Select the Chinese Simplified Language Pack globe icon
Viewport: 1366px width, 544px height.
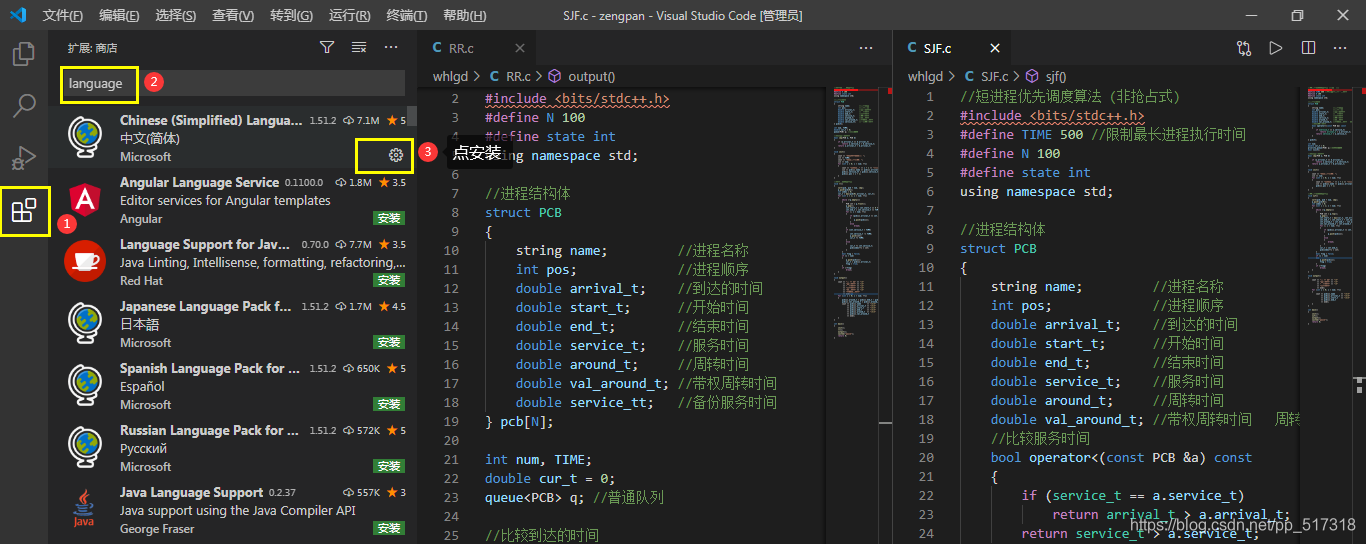[x=85, y=138]
